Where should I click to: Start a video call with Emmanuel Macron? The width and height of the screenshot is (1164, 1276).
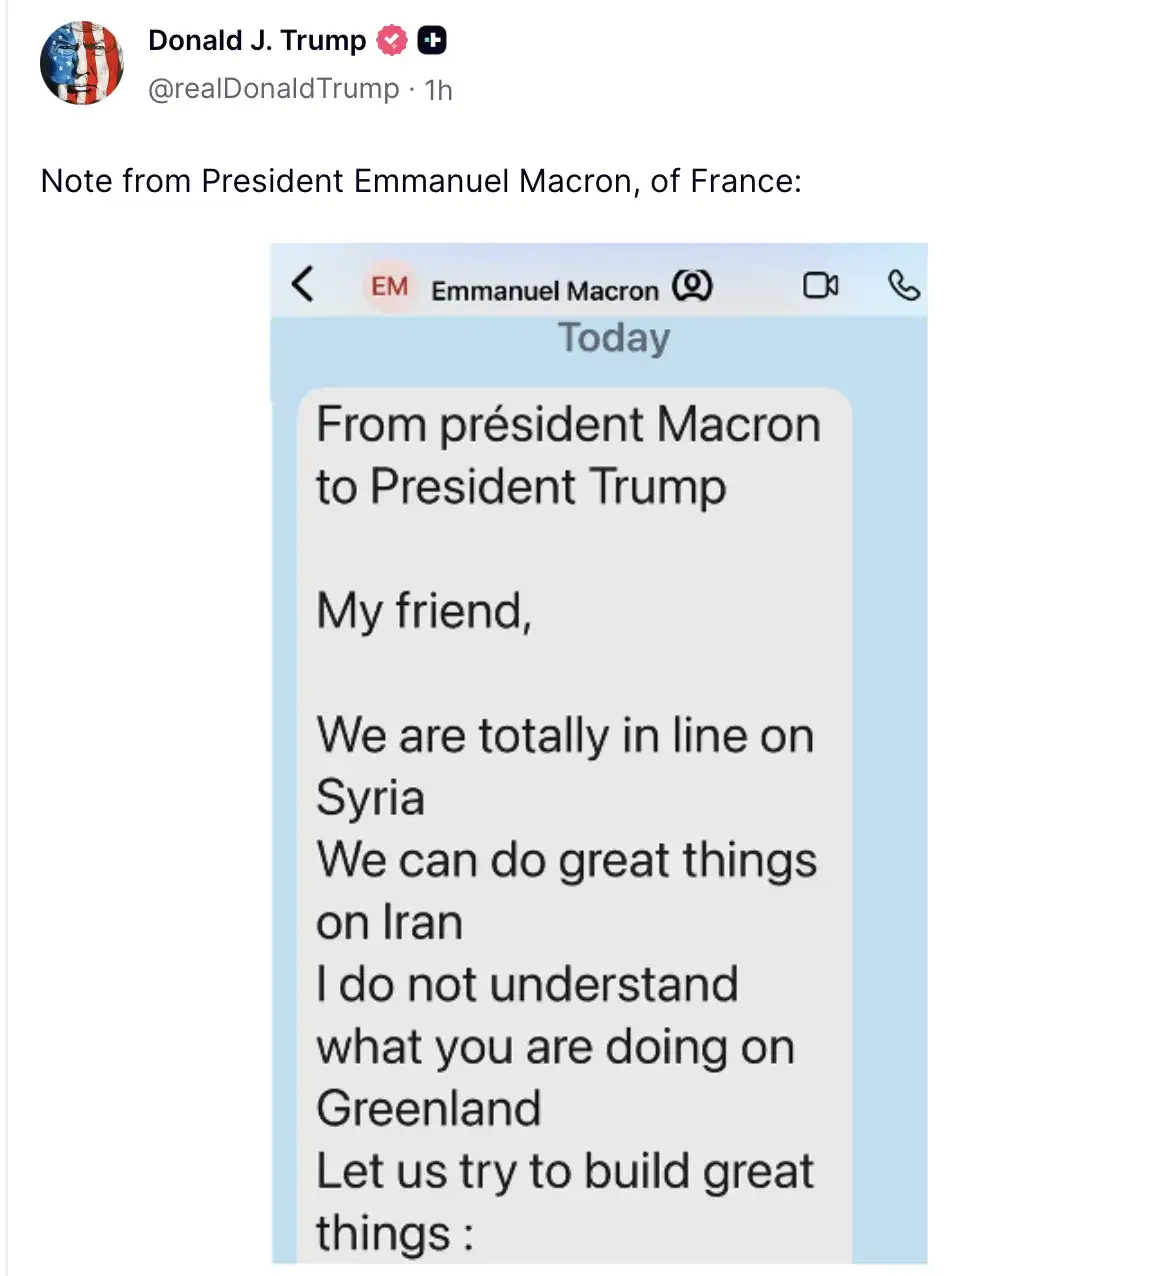click(x=822, y=286)
